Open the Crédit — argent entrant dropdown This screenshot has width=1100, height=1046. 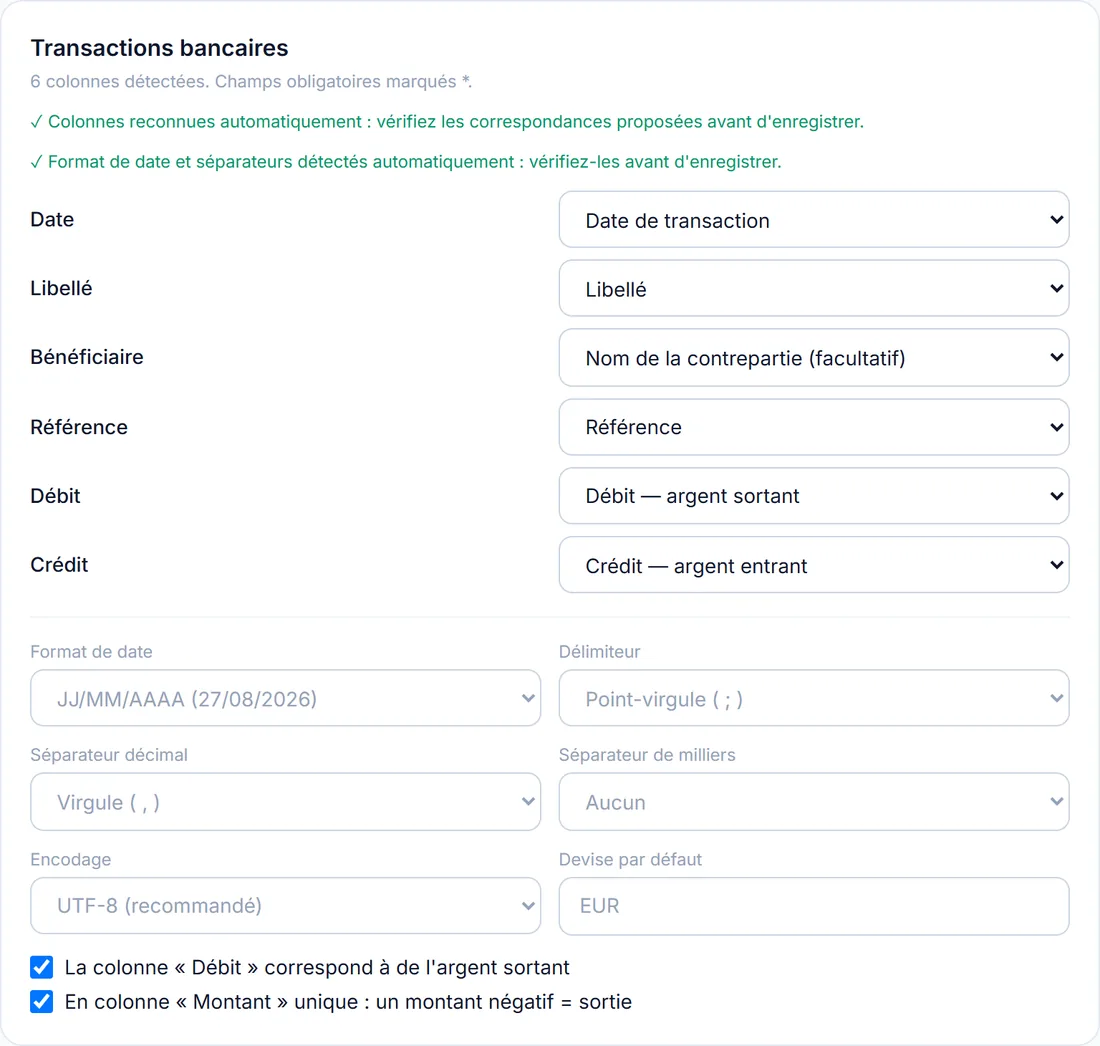click(x=814, y=565)
